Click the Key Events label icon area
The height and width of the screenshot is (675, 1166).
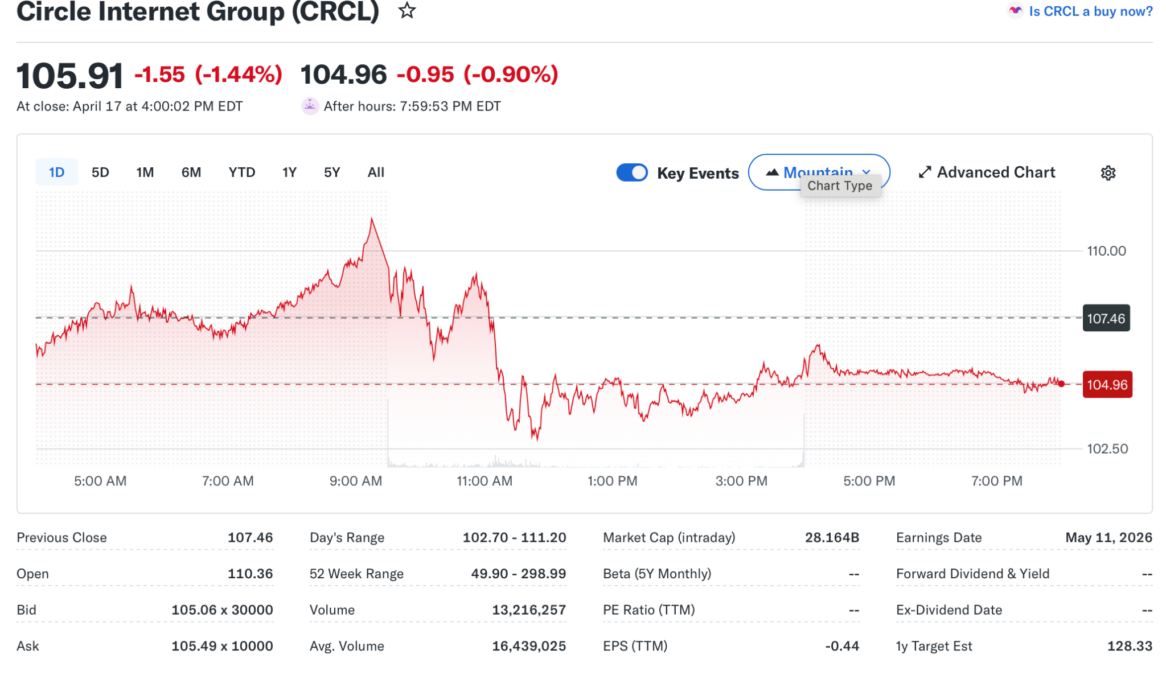point(697,172)
